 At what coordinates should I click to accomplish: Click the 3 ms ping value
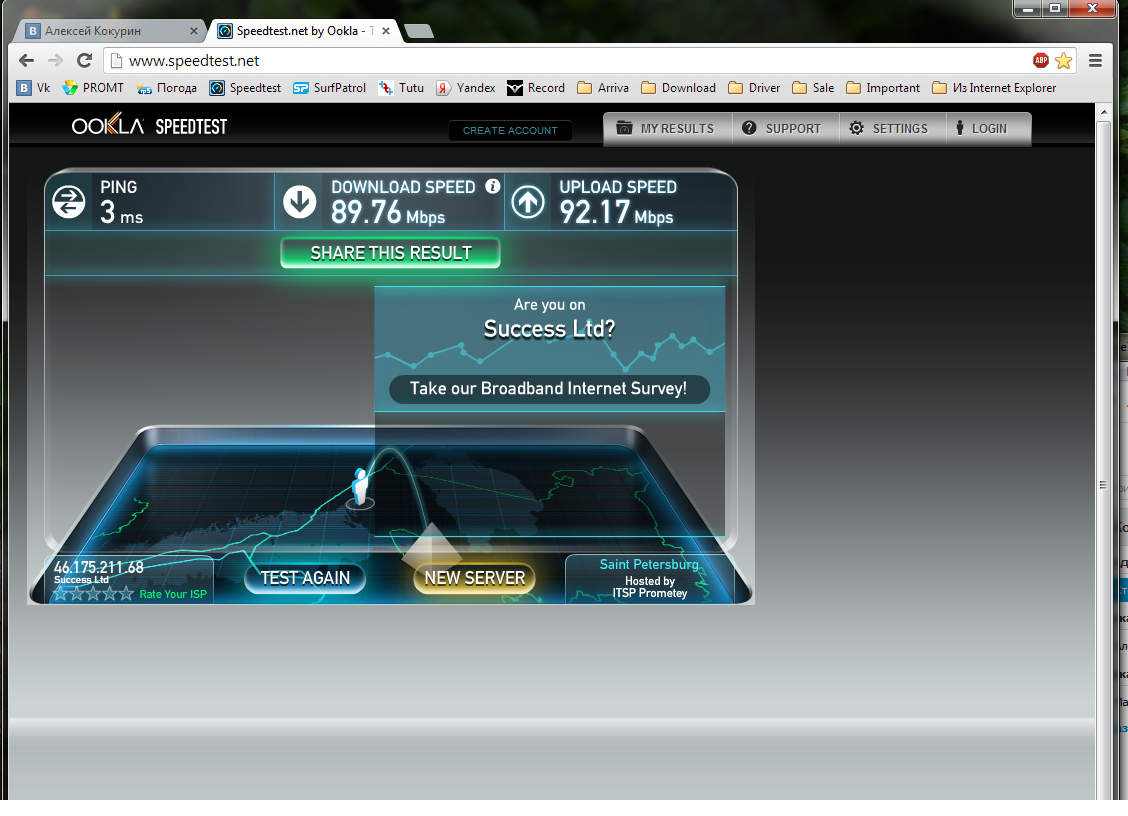tap(121, 212)
